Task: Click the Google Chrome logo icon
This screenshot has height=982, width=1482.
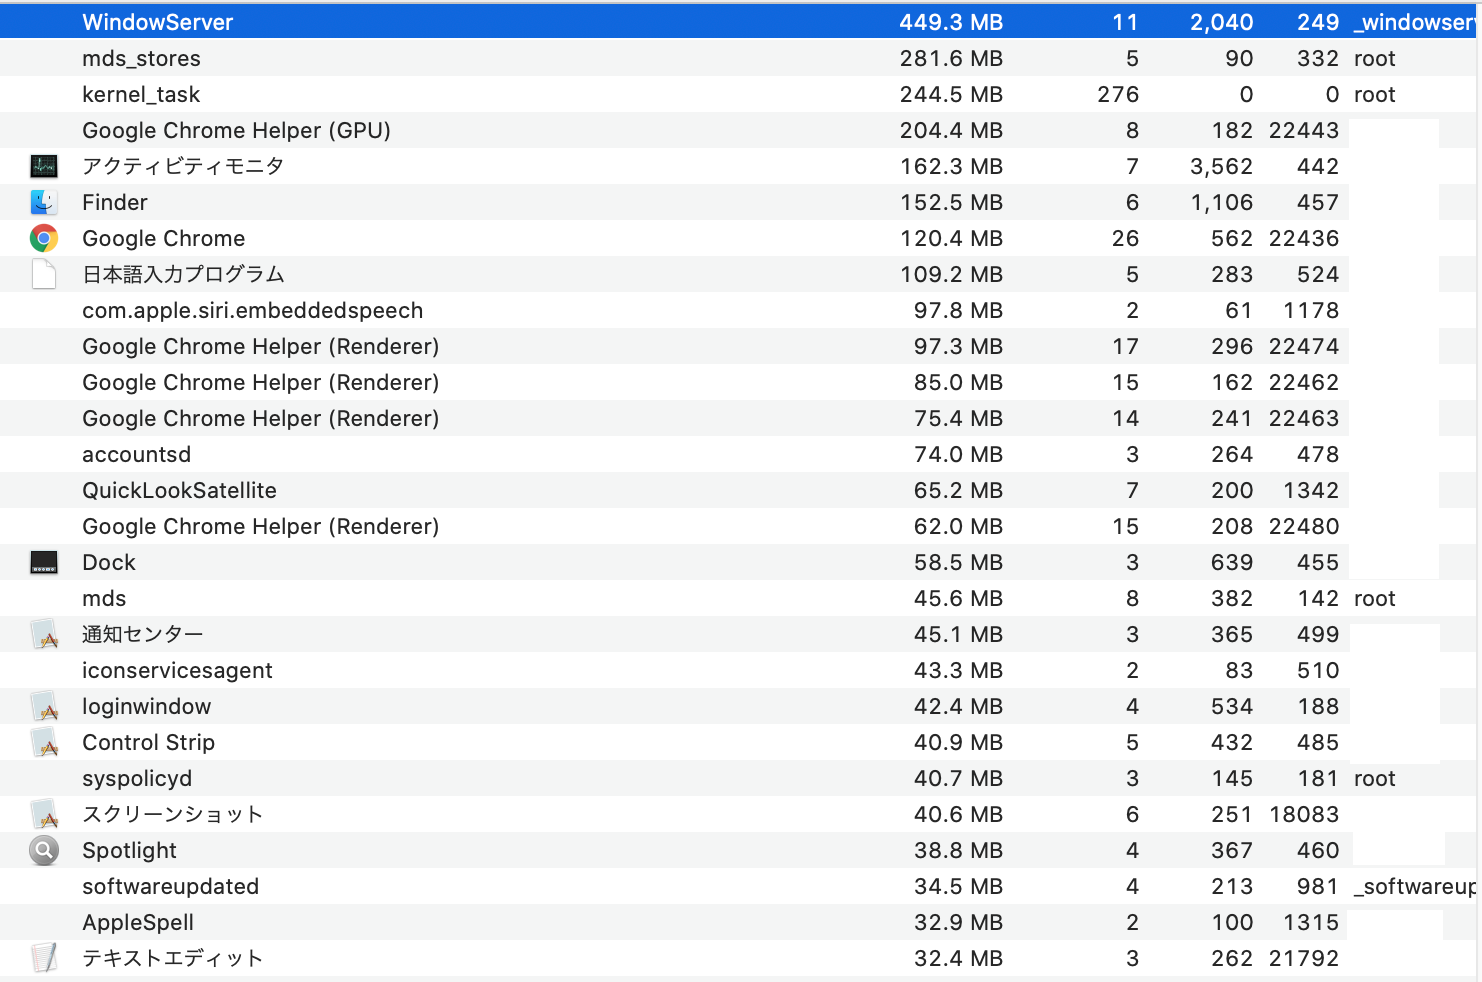Action: pyautogui.click(x=44, y=238)
